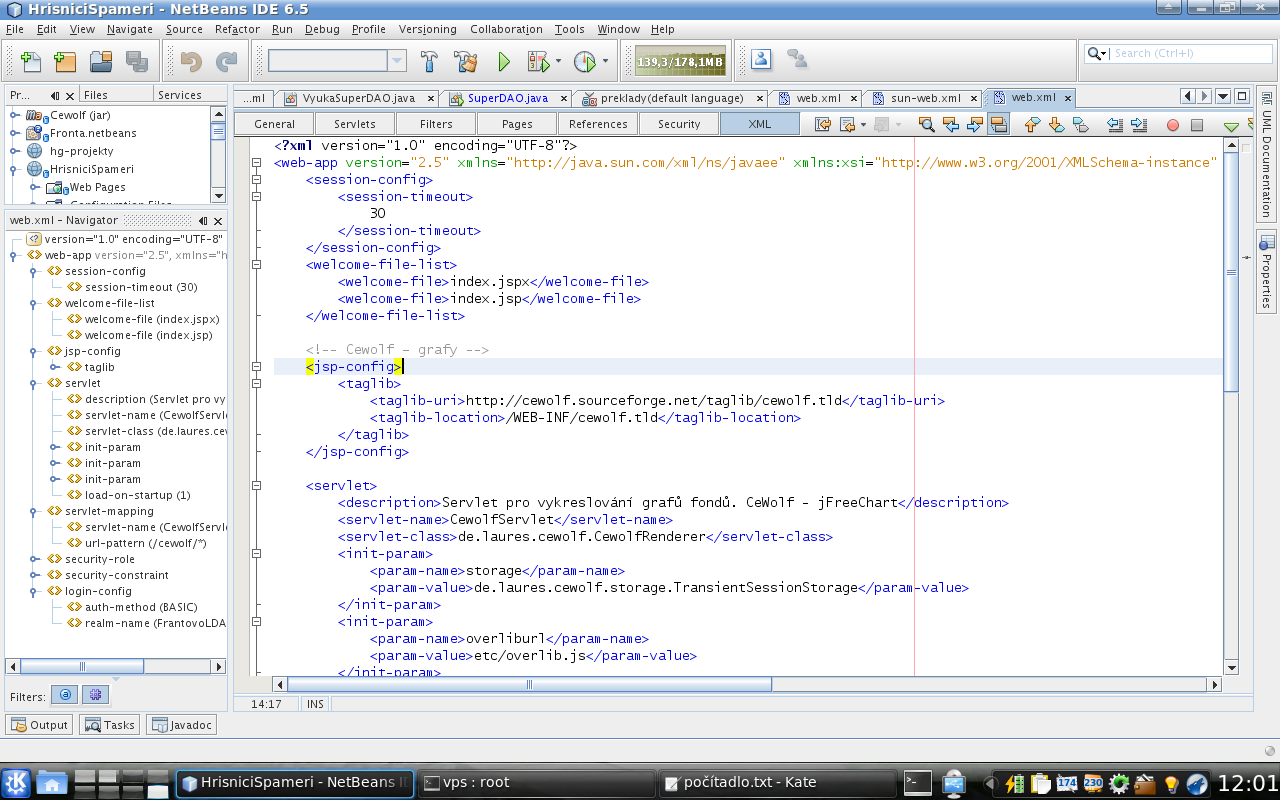Start macro recording red circle
The height and width of the screenshot is (800, 1280).
click(1173, 125)
